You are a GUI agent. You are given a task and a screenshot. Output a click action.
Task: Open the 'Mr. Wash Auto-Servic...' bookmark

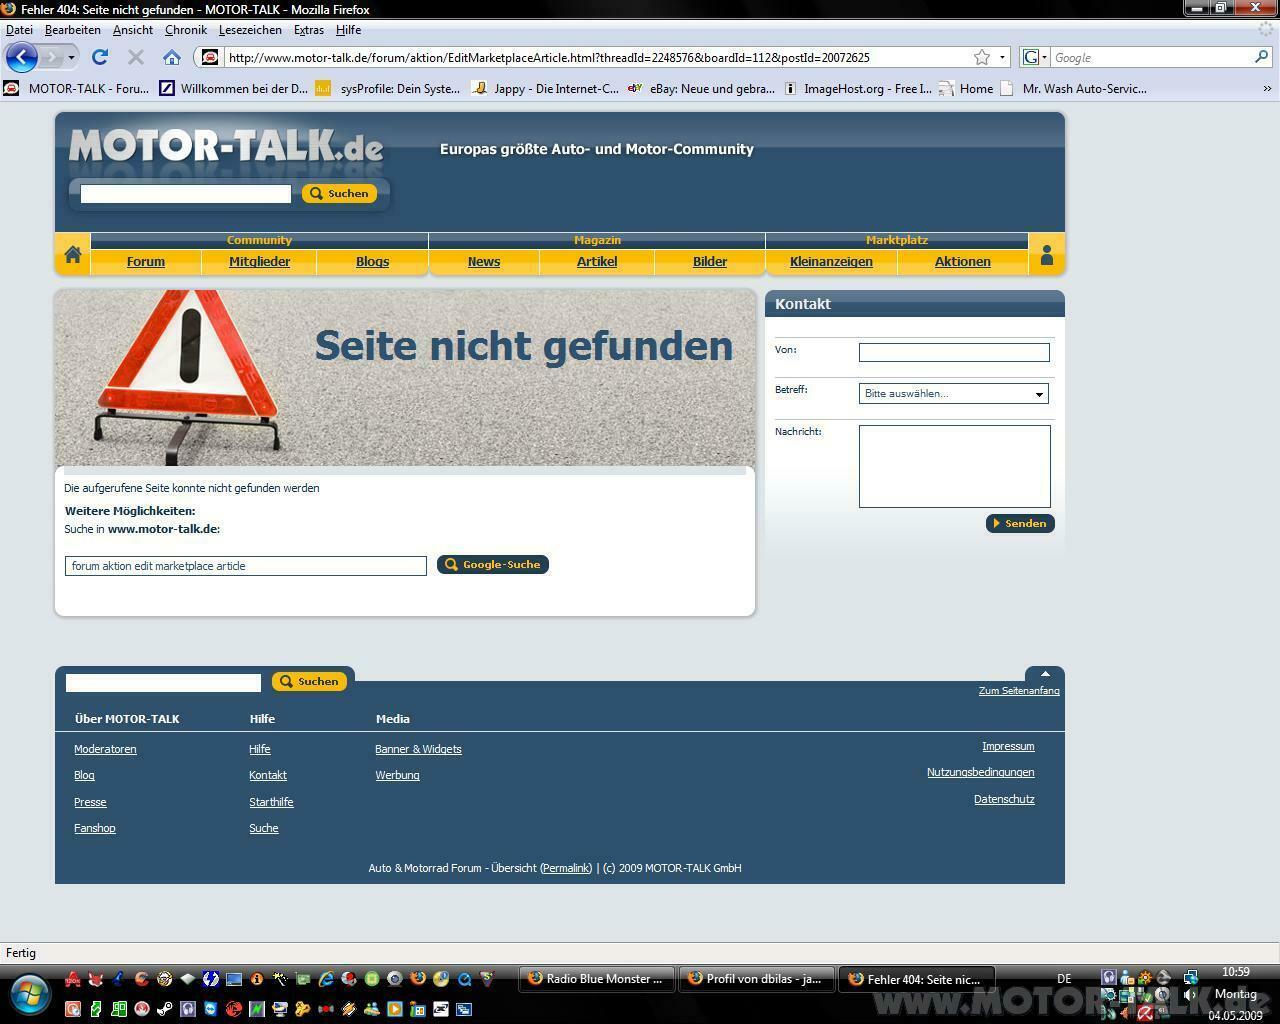click(x=1073, y=89)
